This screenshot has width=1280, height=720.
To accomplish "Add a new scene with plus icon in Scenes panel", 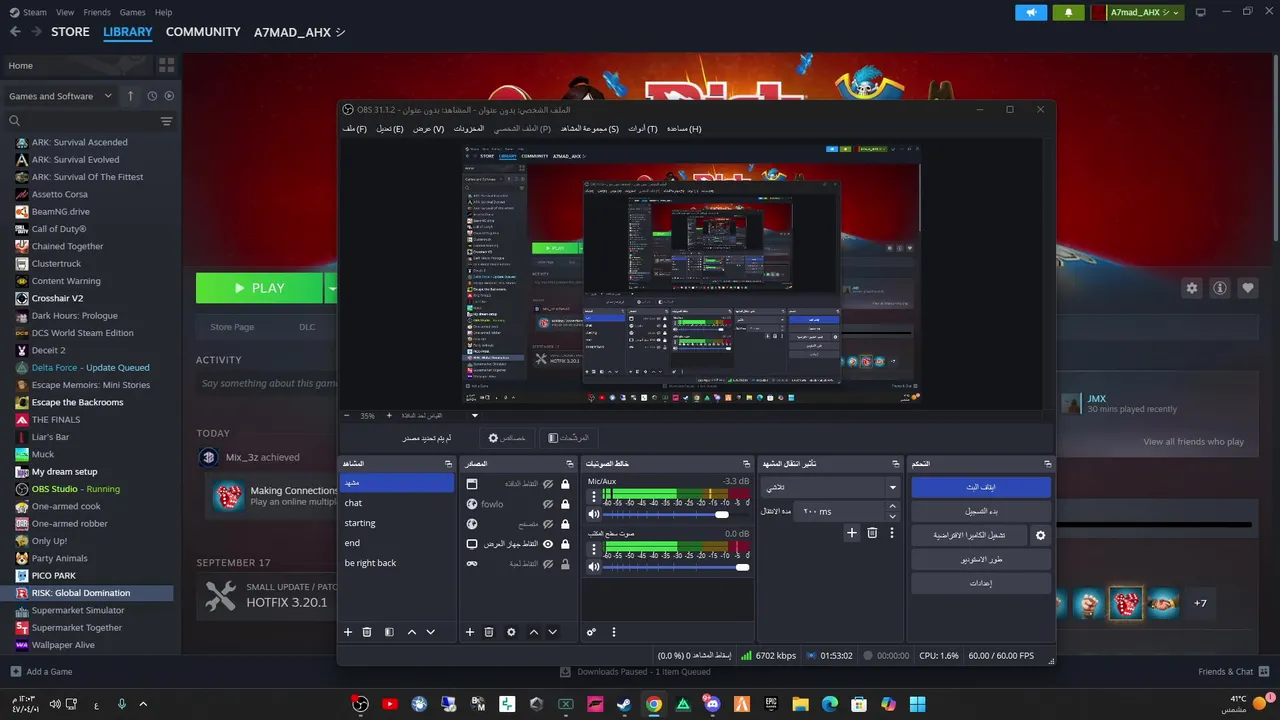I will (348, 632).
